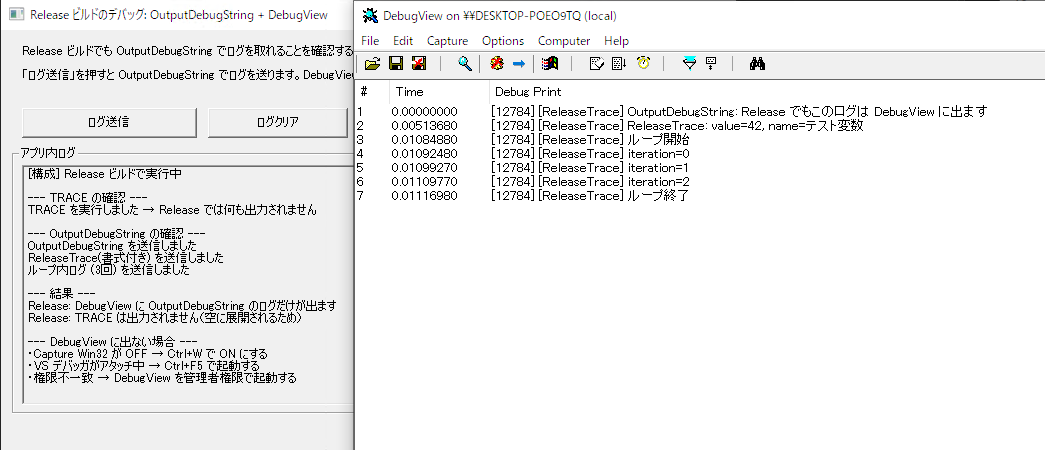Click 'TRACE を実行しました' line in app log

(x=172, y=209)
